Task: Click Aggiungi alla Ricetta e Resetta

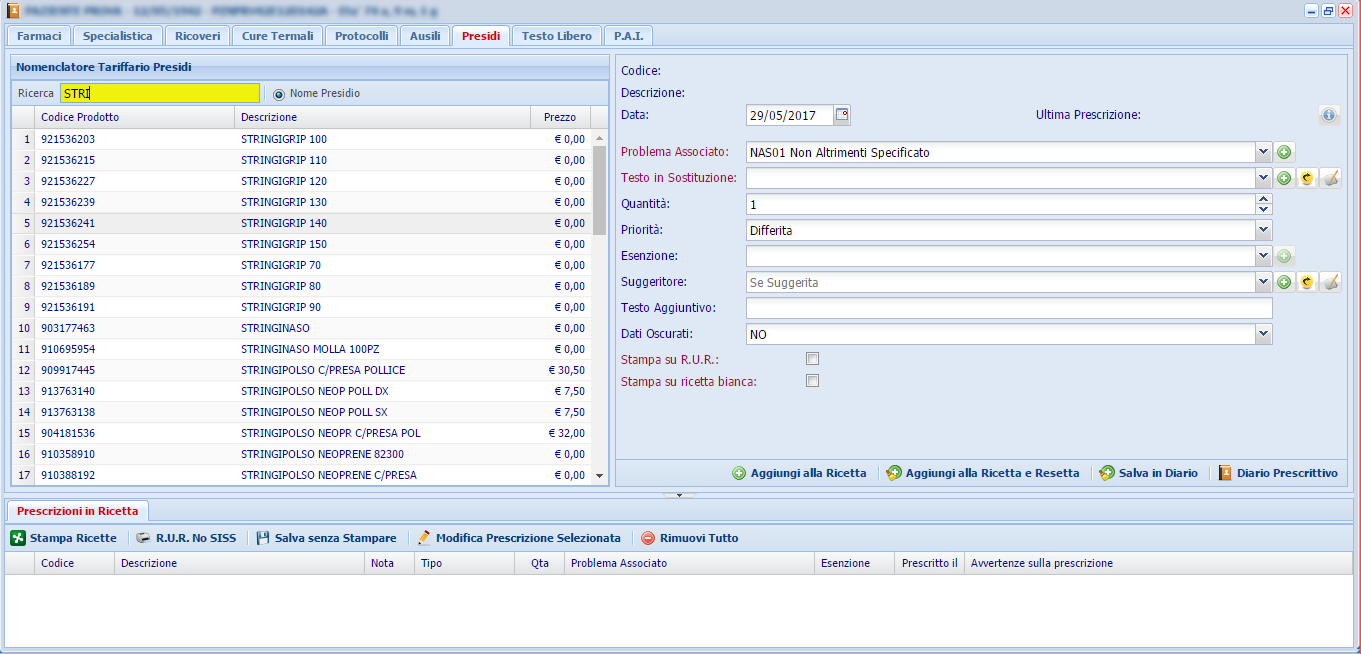Action: (x=983, y=473)
